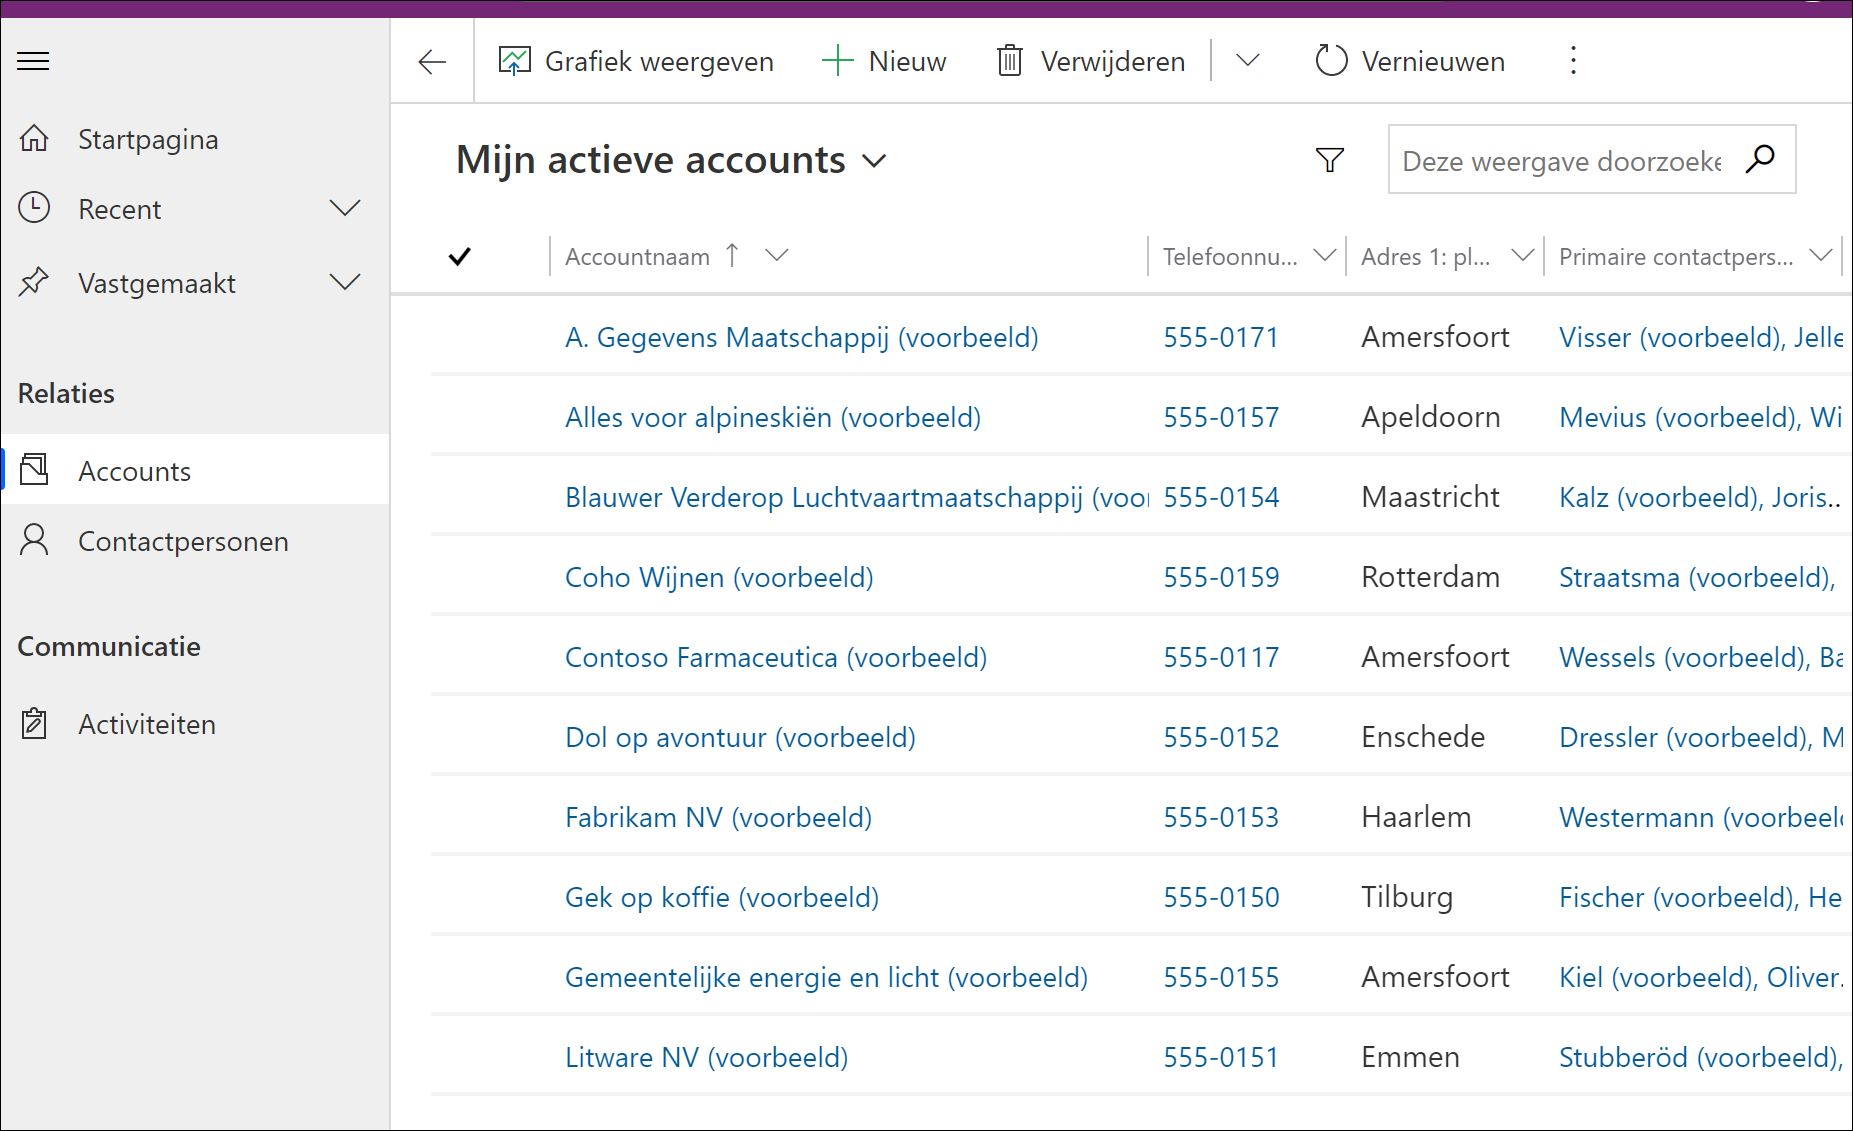Open Activiteiten under Communicatie
1853x1131 pixels.
click(147, 723)
